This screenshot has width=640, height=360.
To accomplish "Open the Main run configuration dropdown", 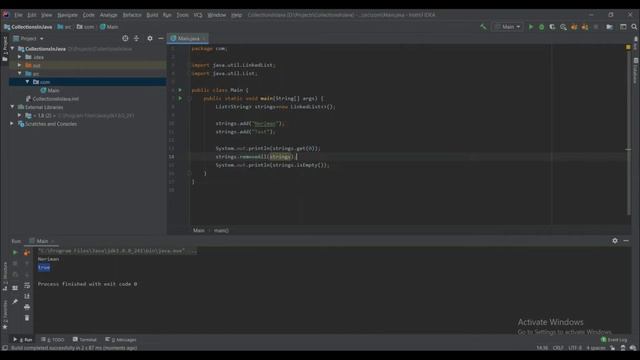I will click(x=508, y=27).
